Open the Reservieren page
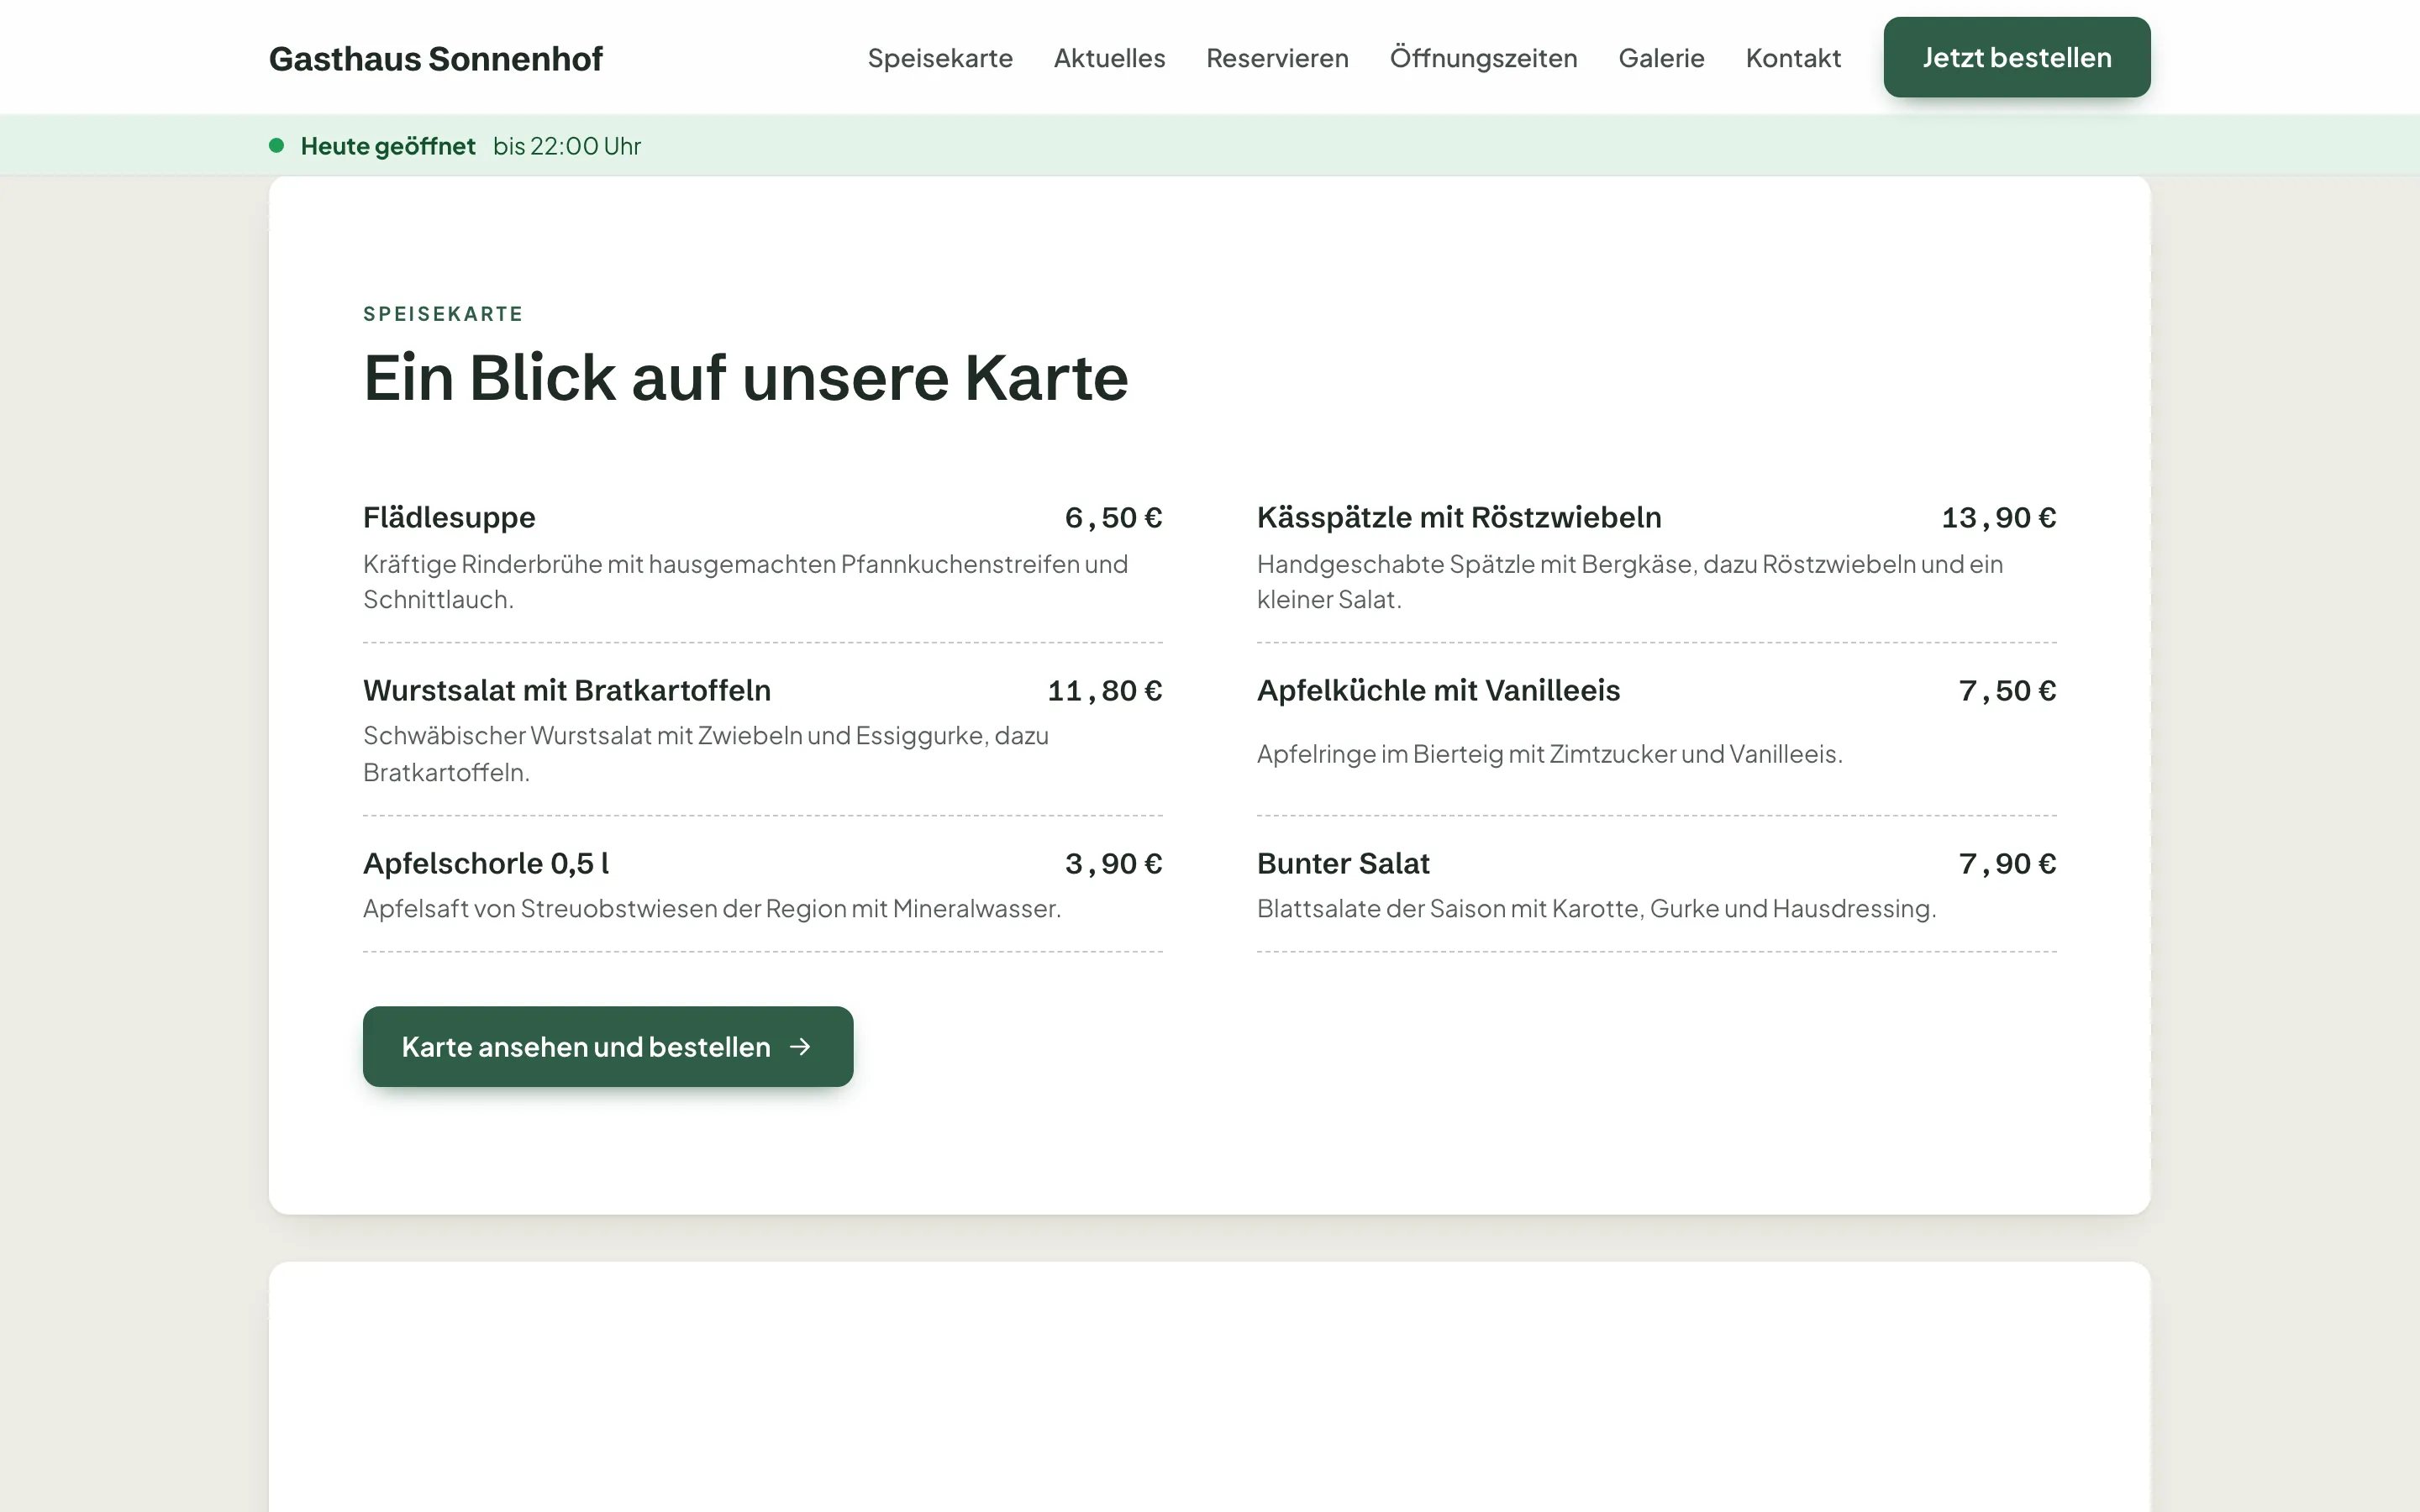The height and width of the screenshot is (1512, 2420). click(x=1277, y=58)
